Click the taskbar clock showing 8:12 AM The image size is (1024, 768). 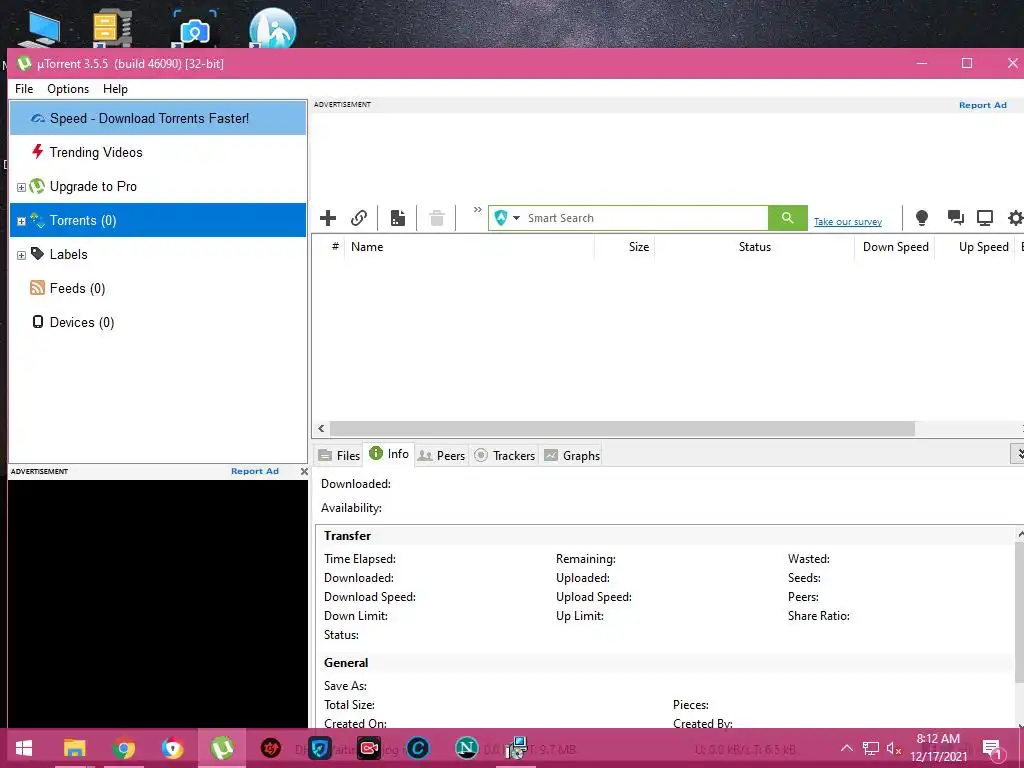coord(938,748)
